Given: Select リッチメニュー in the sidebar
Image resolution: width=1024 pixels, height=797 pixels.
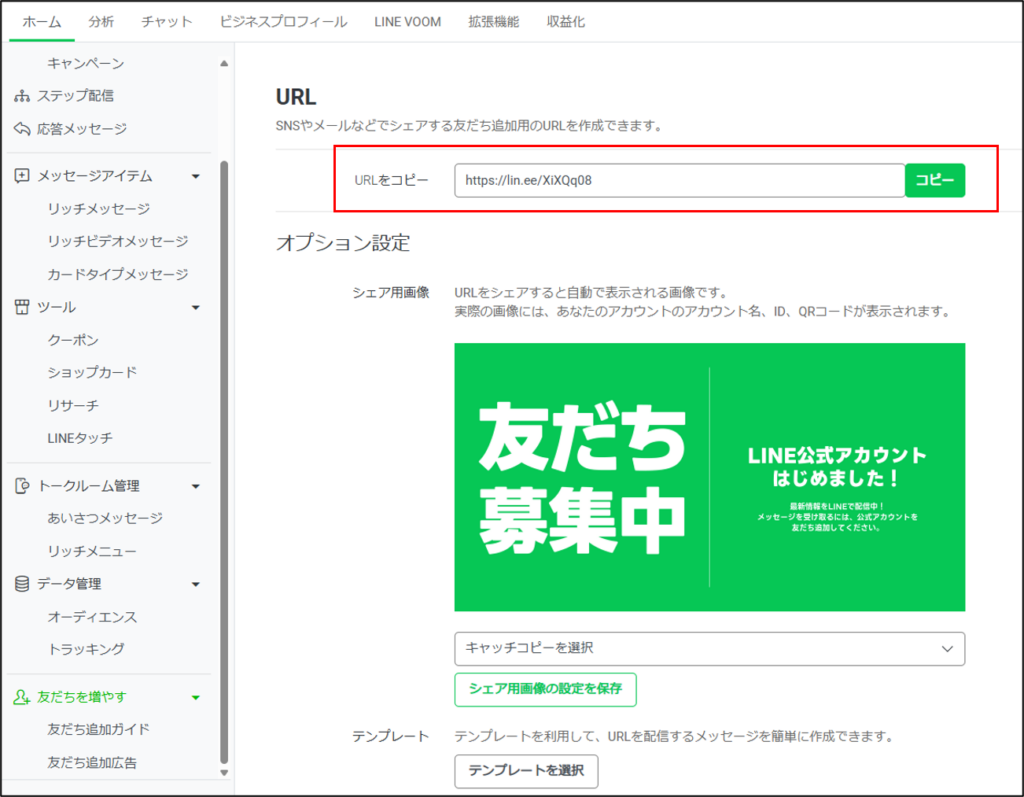Looking at the screenshot, I should 92,551.
